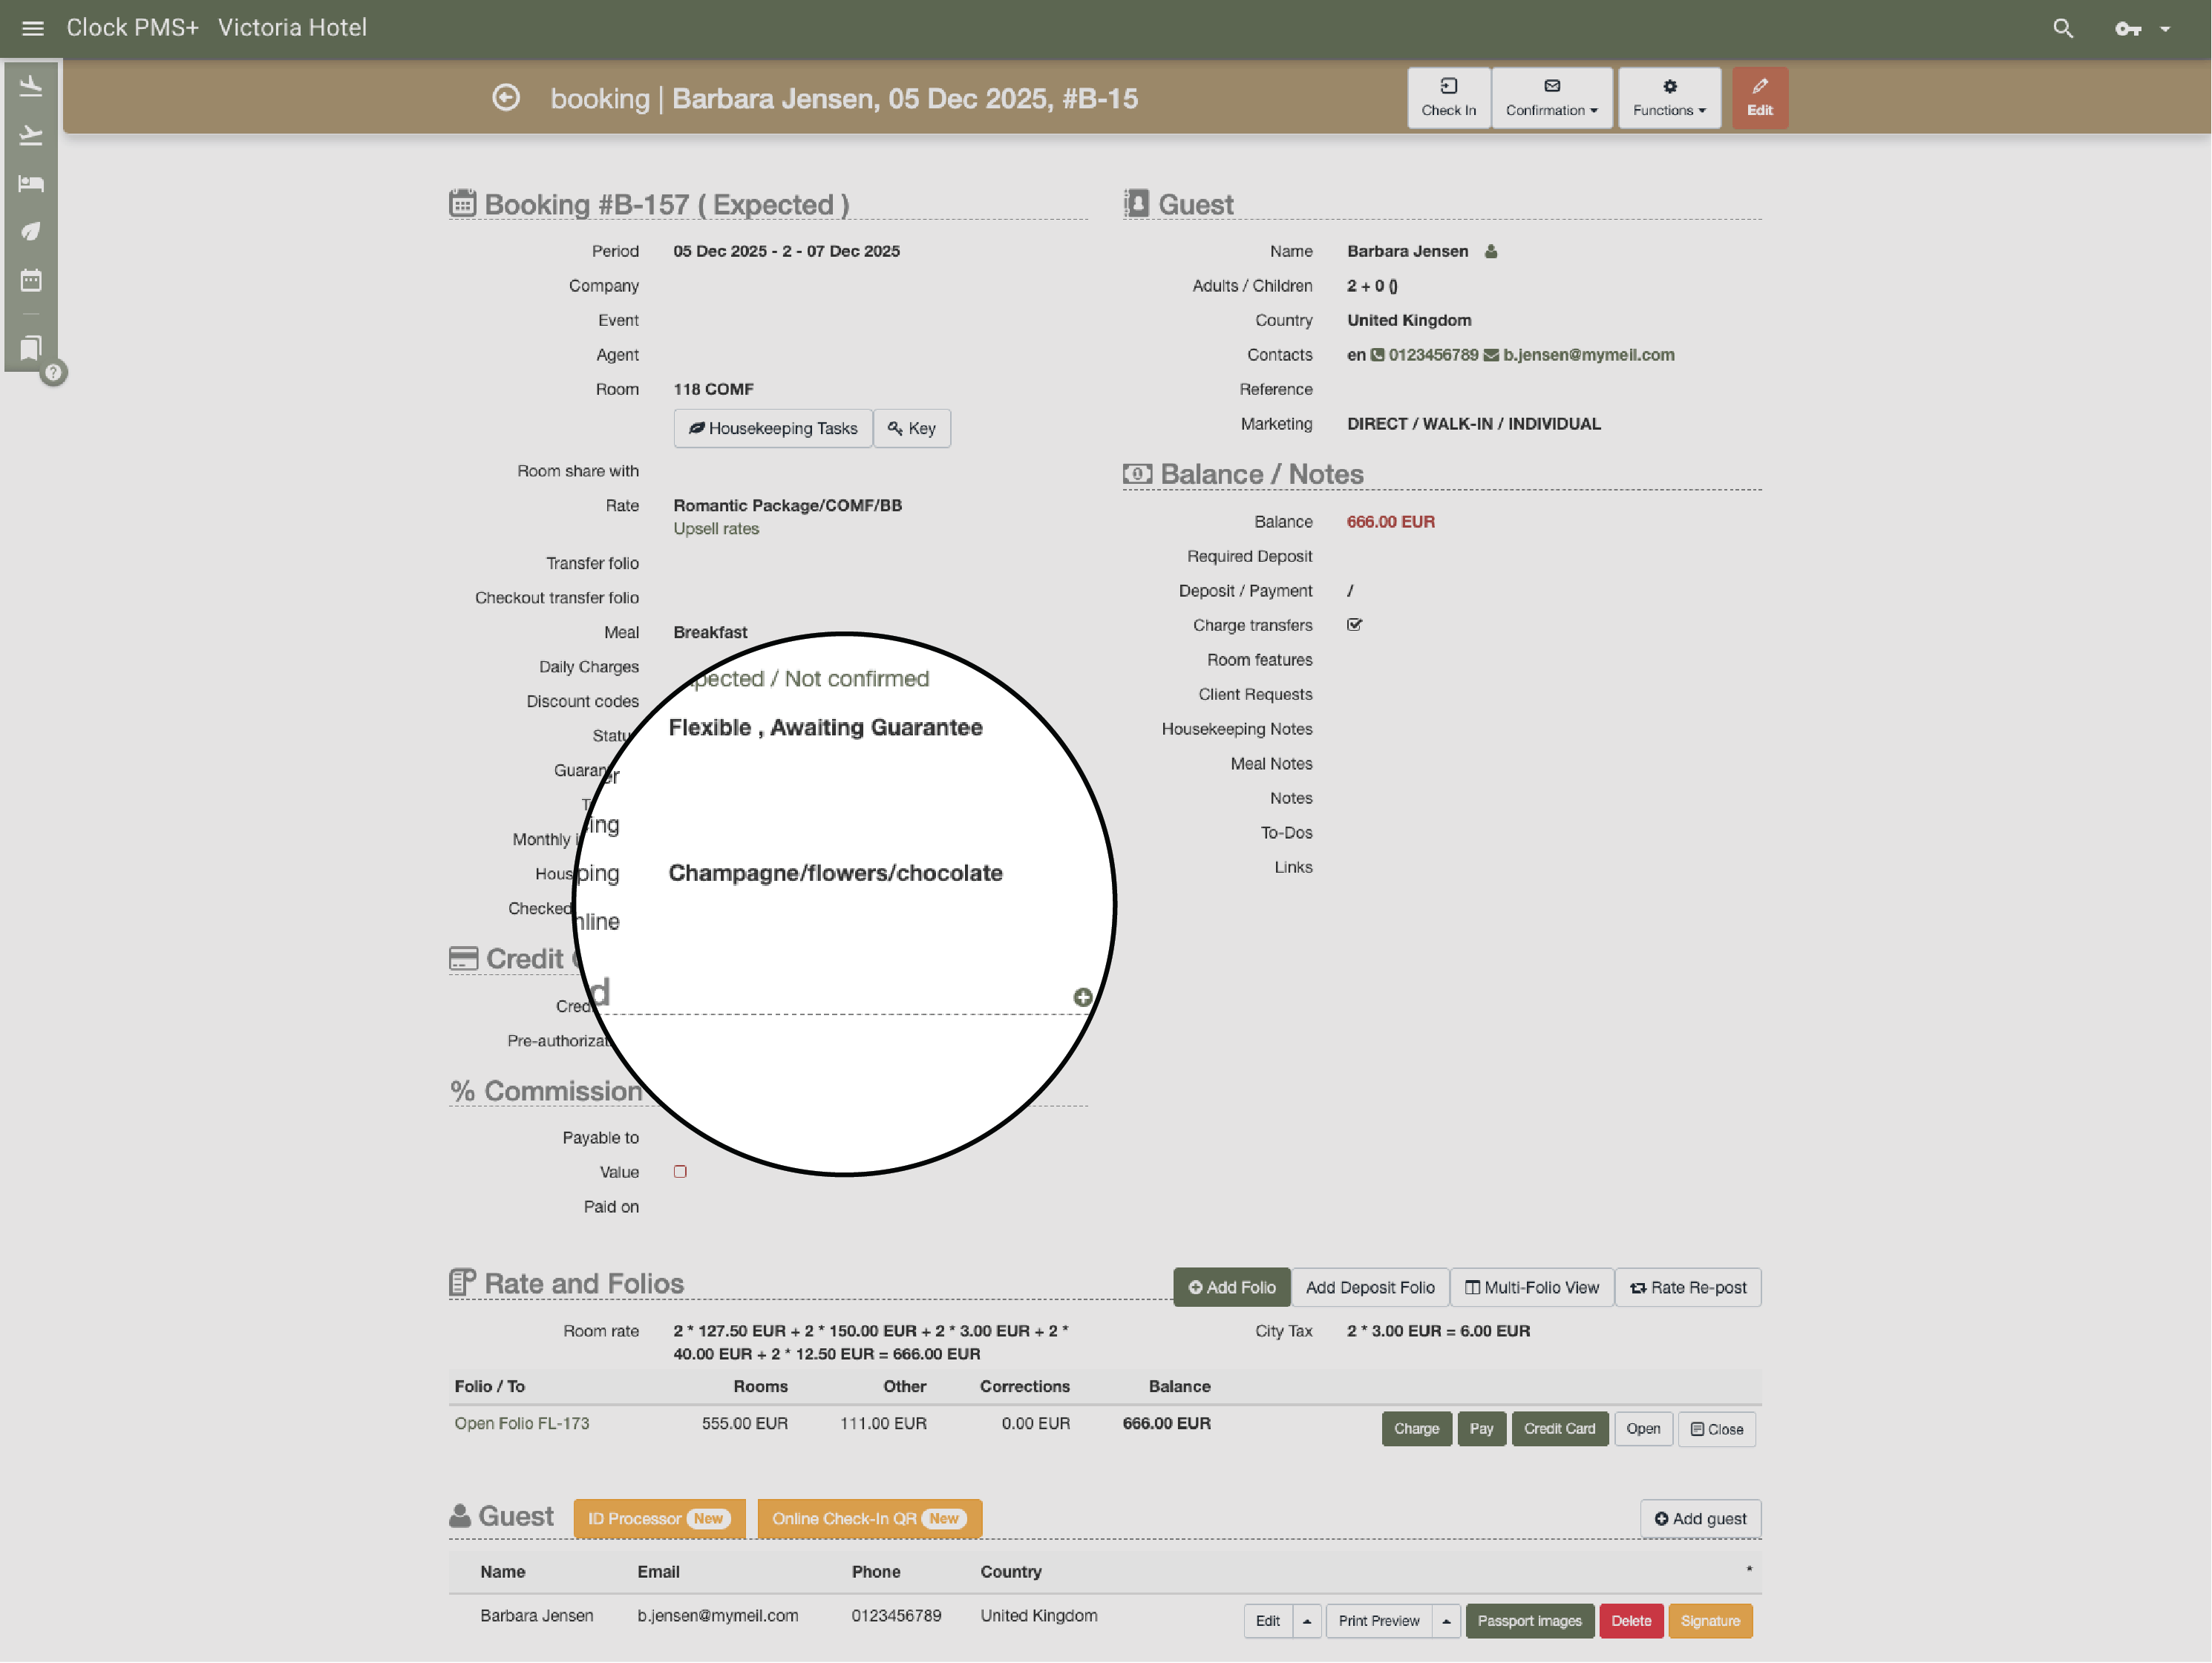Open folio FL-173 link

click(521, 1423)
